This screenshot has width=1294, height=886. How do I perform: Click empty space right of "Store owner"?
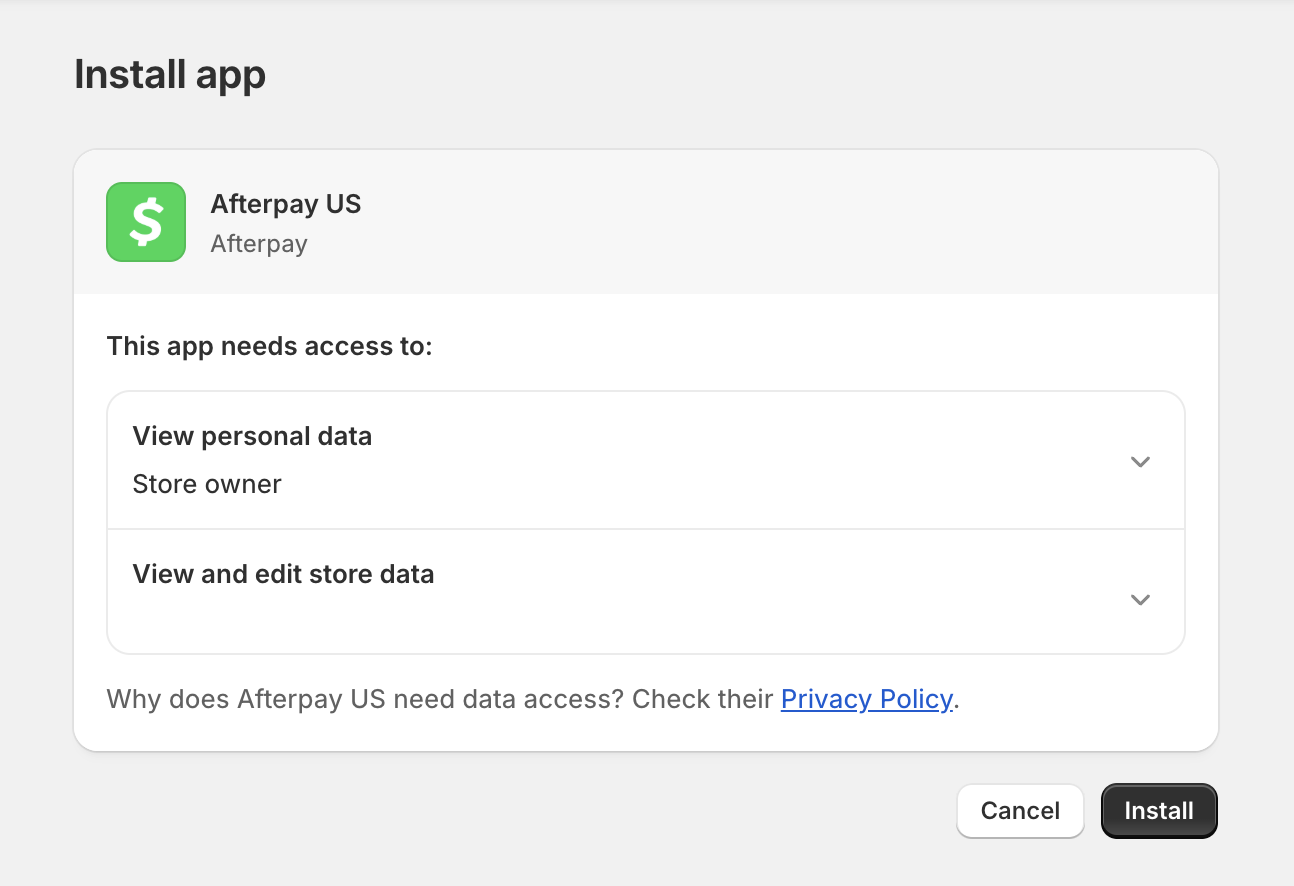coord(650,484)
